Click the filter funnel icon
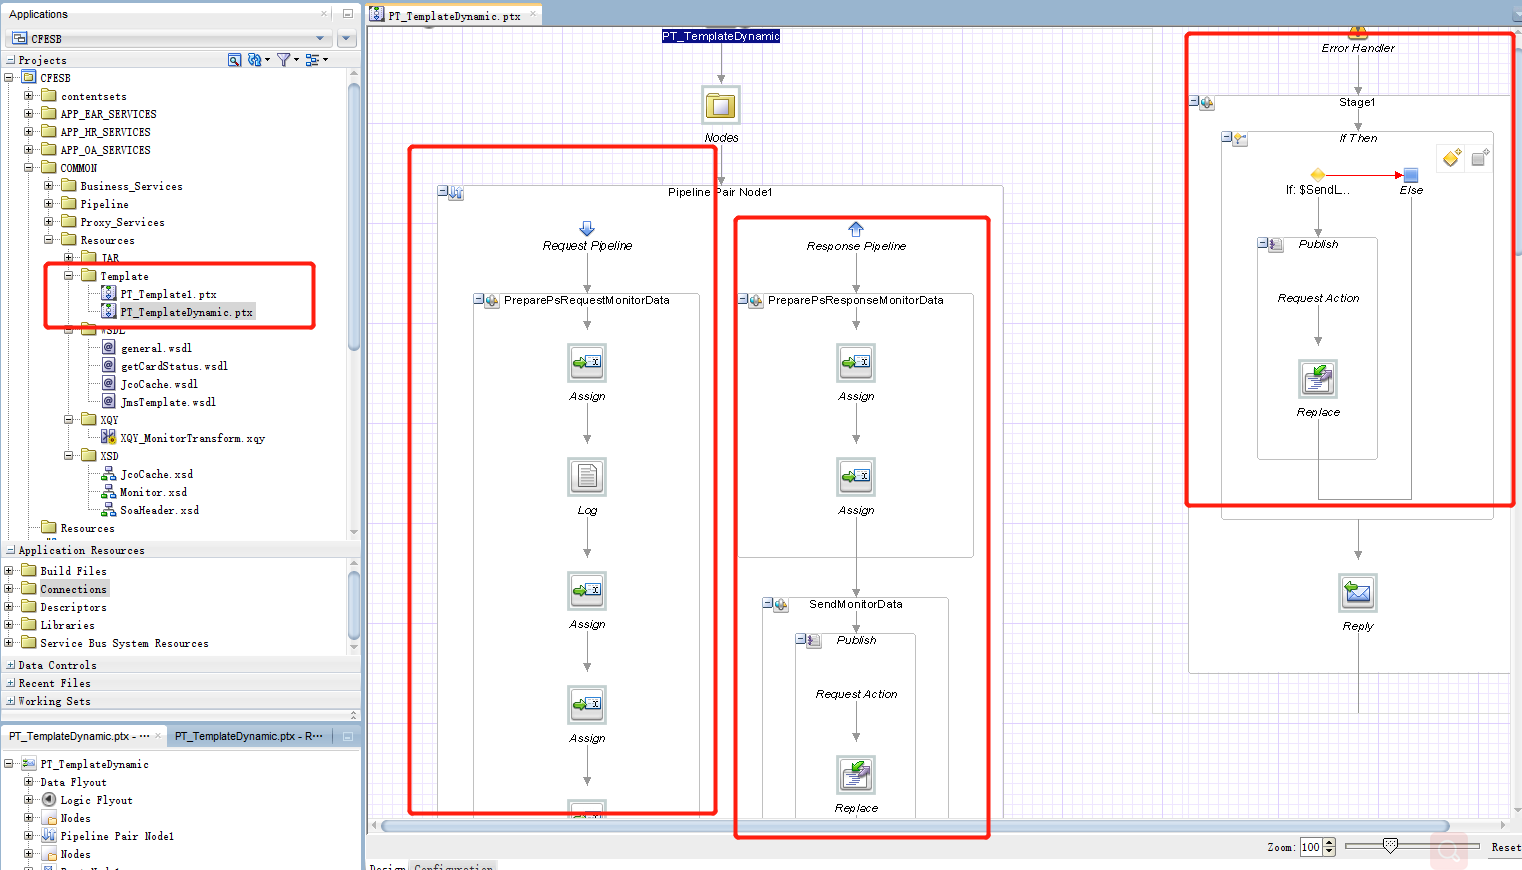 coord(284,60)
